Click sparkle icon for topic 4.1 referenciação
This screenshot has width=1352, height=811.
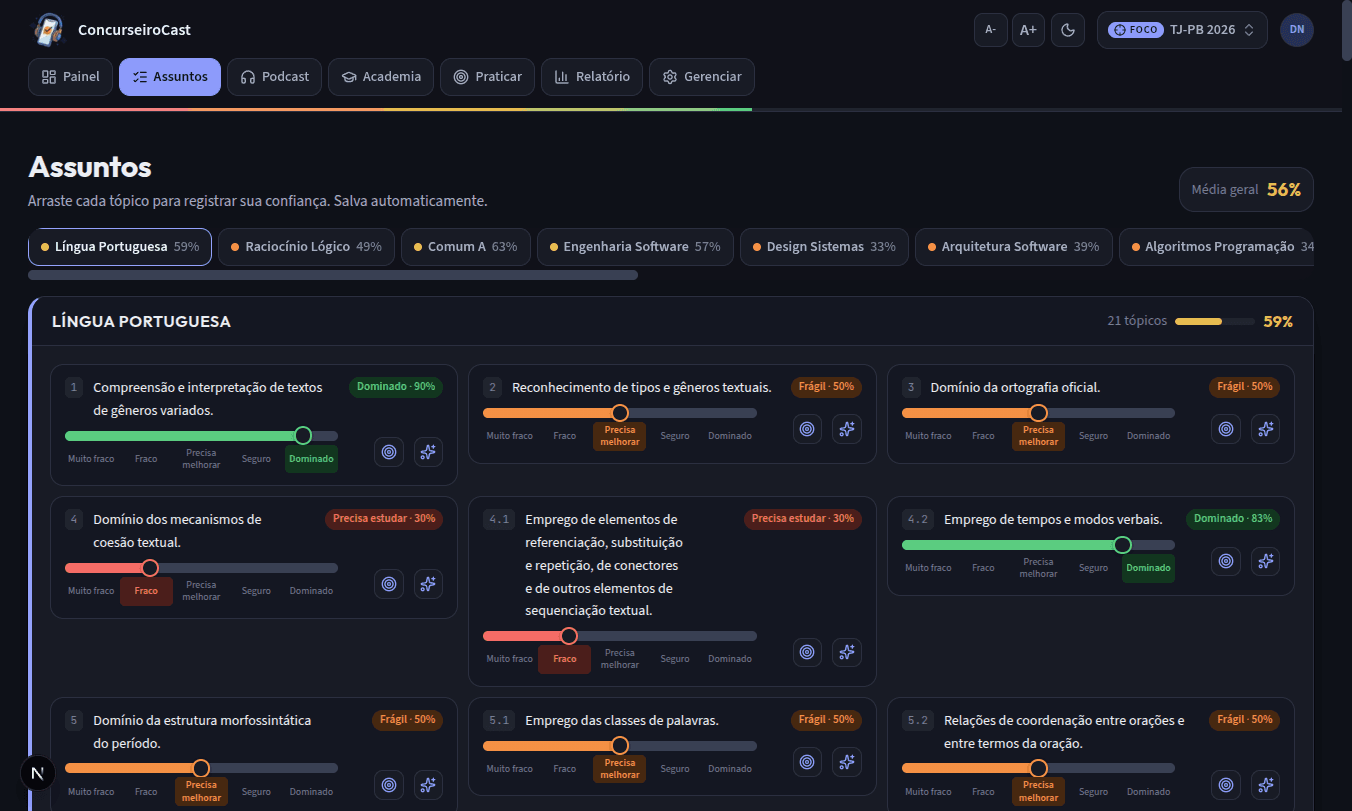[847, 652]
